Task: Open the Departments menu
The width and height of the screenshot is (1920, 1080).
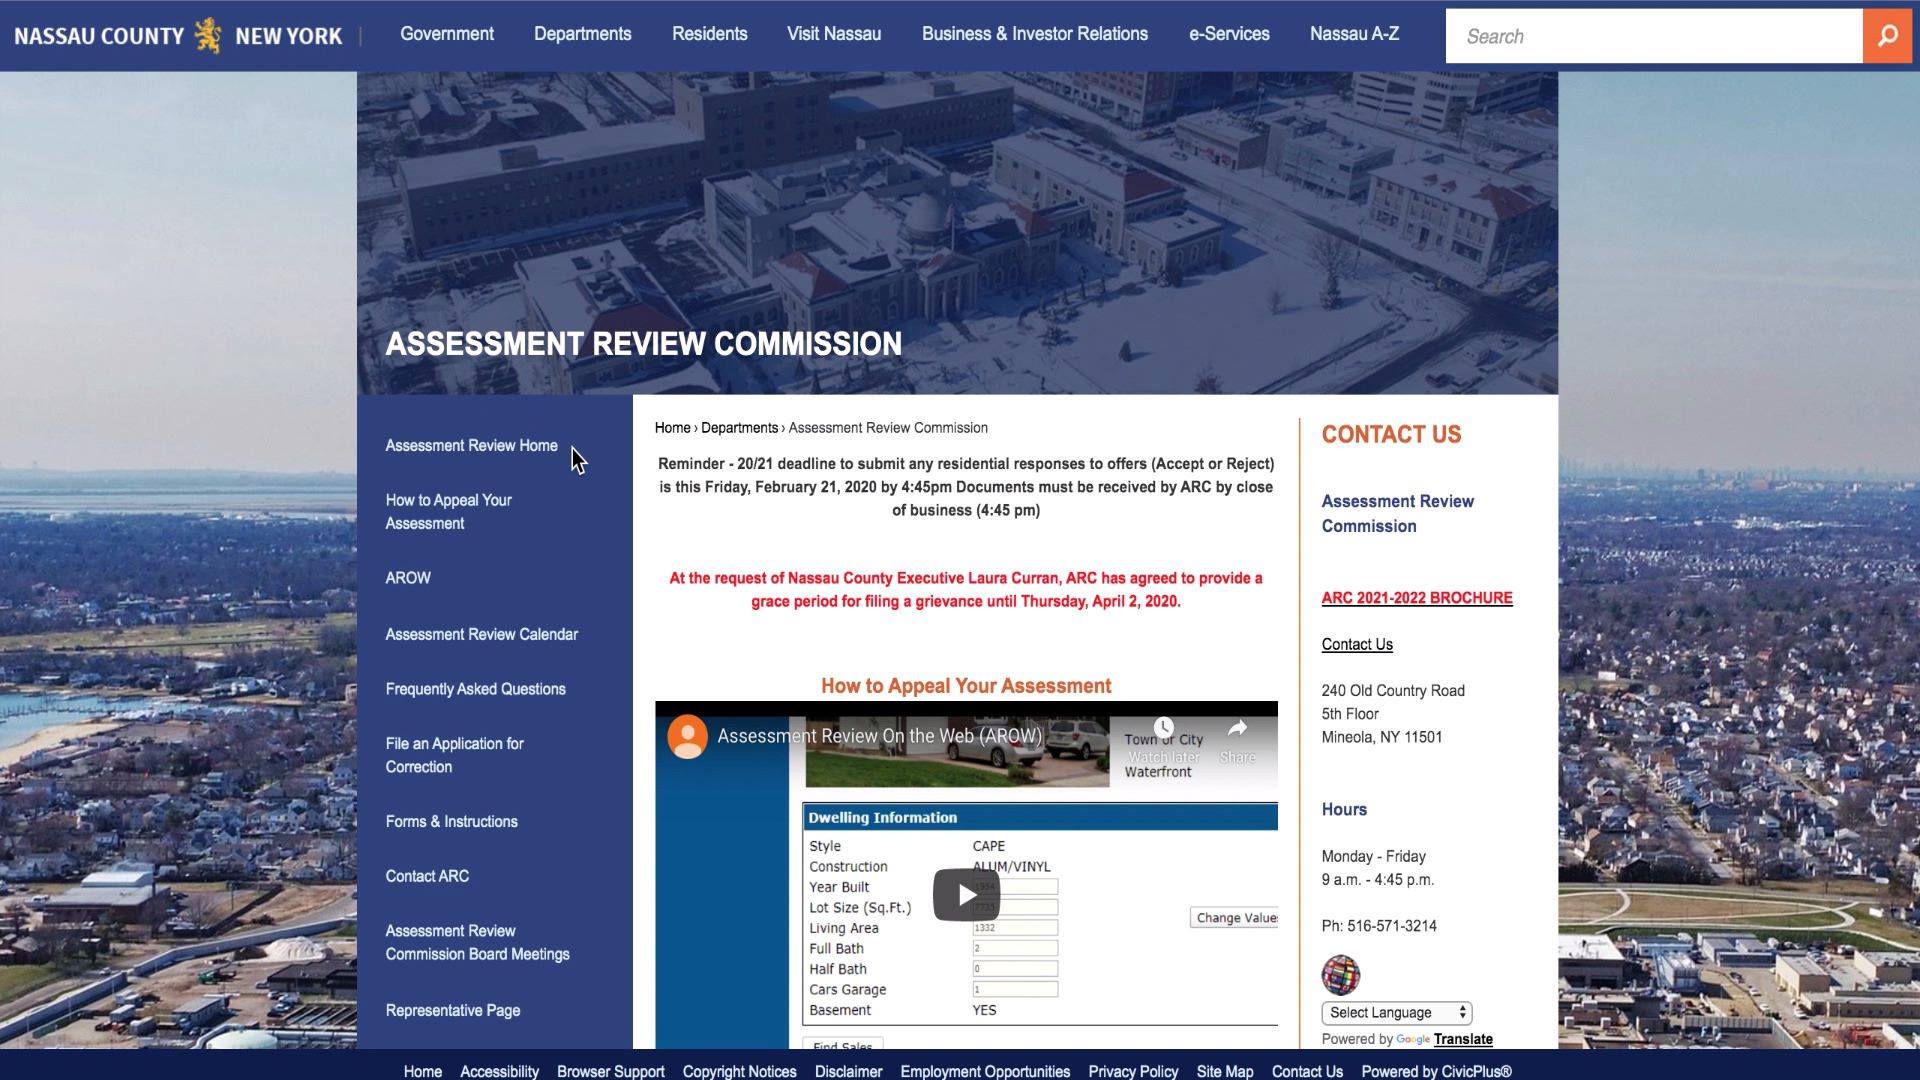Action: point(583,34)
